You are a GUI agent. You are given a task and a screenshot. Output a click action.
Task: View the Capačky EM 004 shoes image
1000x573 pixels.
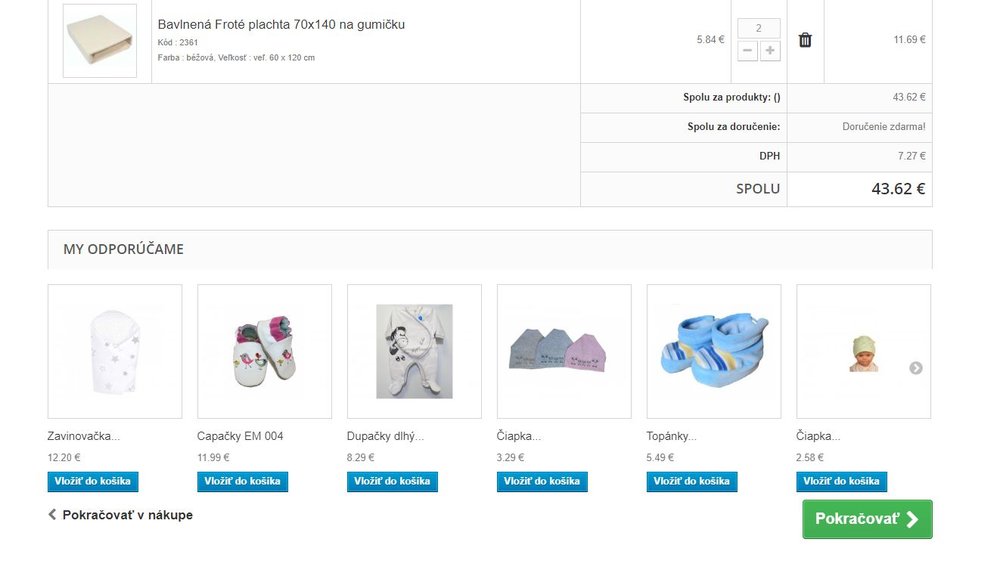click(265, 352)
